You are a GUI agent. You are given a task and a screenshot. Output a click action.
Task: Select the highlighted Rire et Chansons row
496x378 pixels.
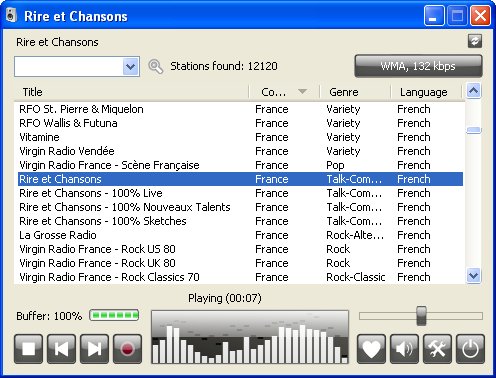point(240,179)
